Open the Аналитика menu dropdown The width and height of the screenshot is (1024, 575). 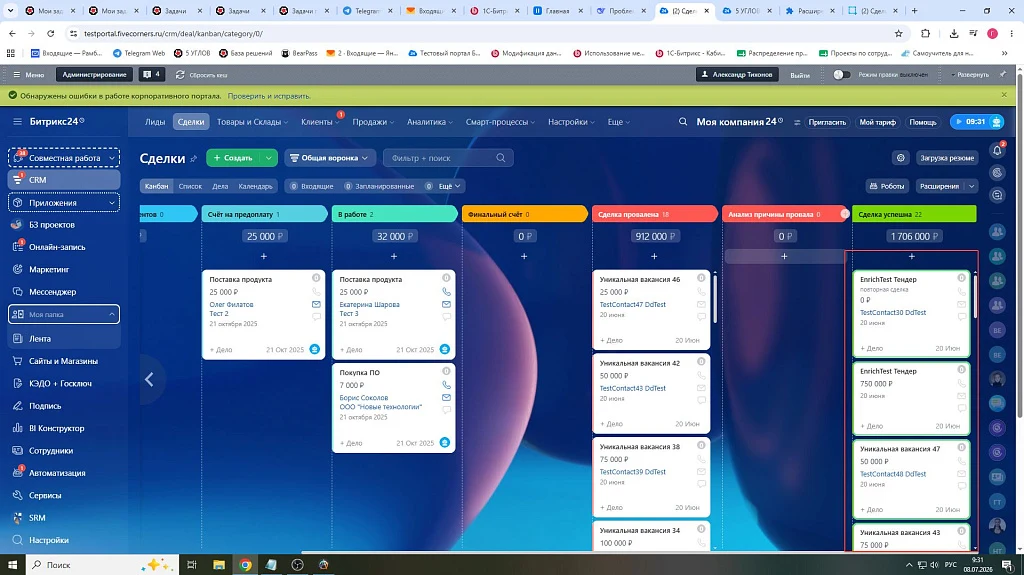(x=429, y=122)
